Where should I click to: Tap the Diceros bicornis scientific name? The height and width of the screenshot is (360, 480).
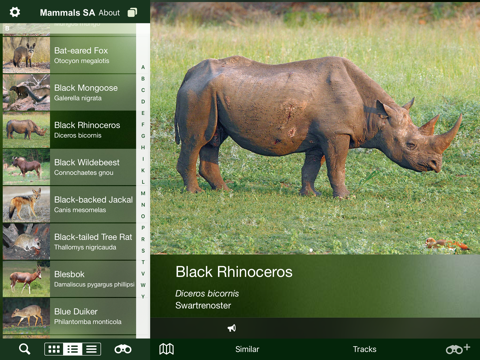(207, 293)
